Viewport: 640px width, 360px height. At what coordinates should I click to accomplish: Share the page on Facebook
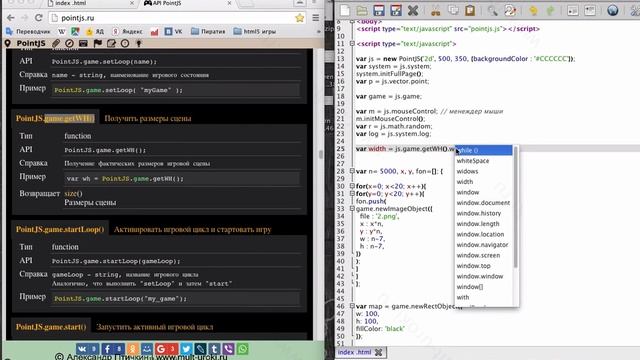[x=113, y=349]
